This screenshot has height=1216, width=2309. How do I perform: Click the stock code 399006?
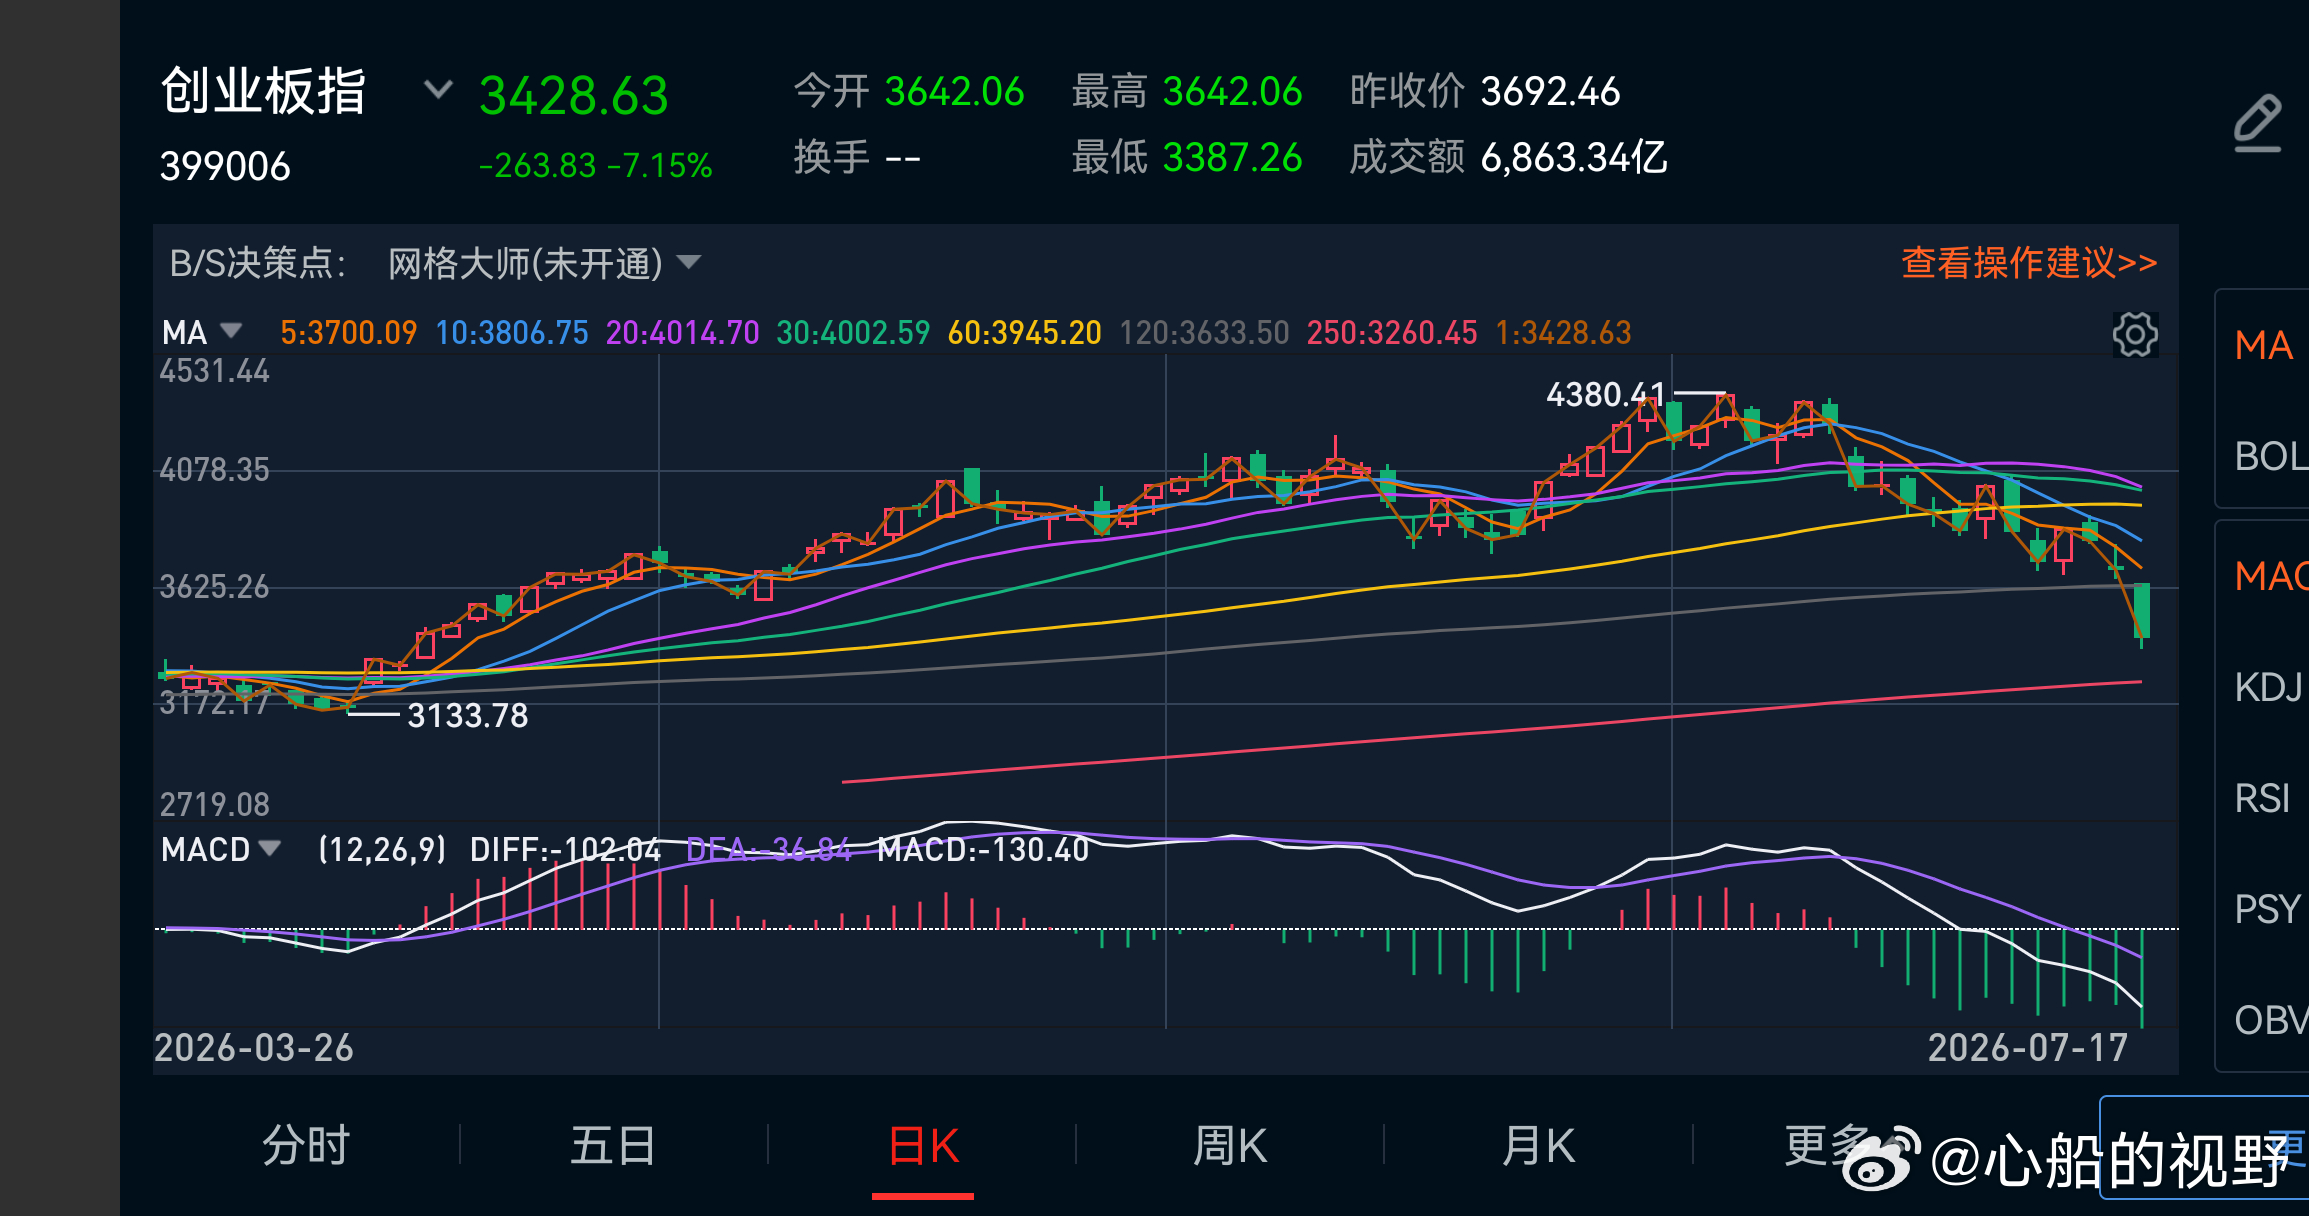225,166
